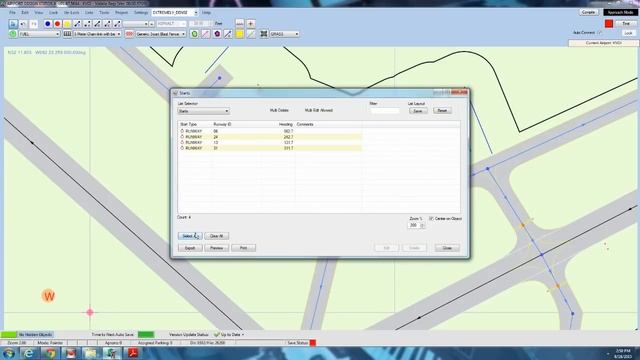Choose the red circle toolbar icon

point(58,24)
